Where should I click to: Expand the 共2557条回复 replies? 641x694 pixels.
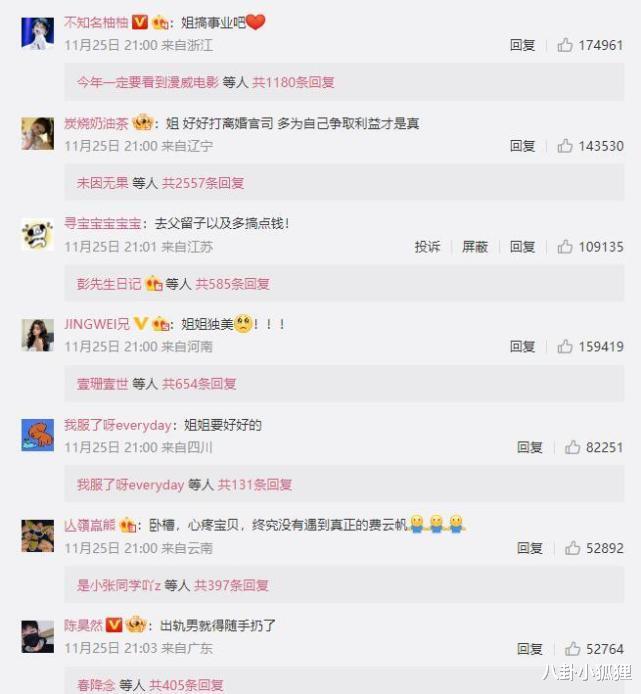(x=203, y=183)
